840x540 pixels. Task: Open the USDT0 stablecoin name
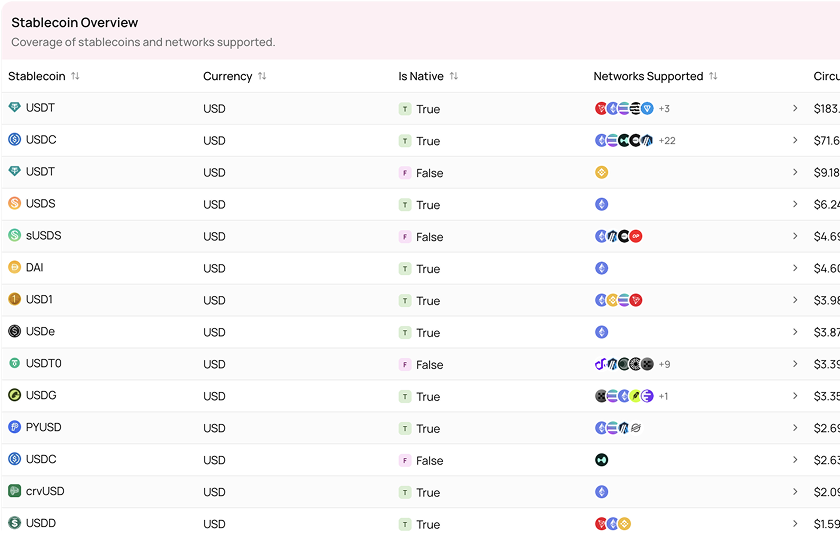click(x=43, y=363)
